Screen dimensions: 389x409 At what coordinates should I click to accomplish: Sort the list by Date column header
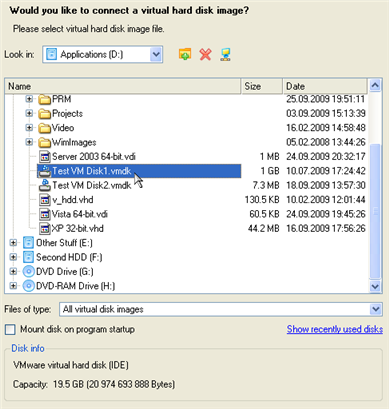coord(325,86)
